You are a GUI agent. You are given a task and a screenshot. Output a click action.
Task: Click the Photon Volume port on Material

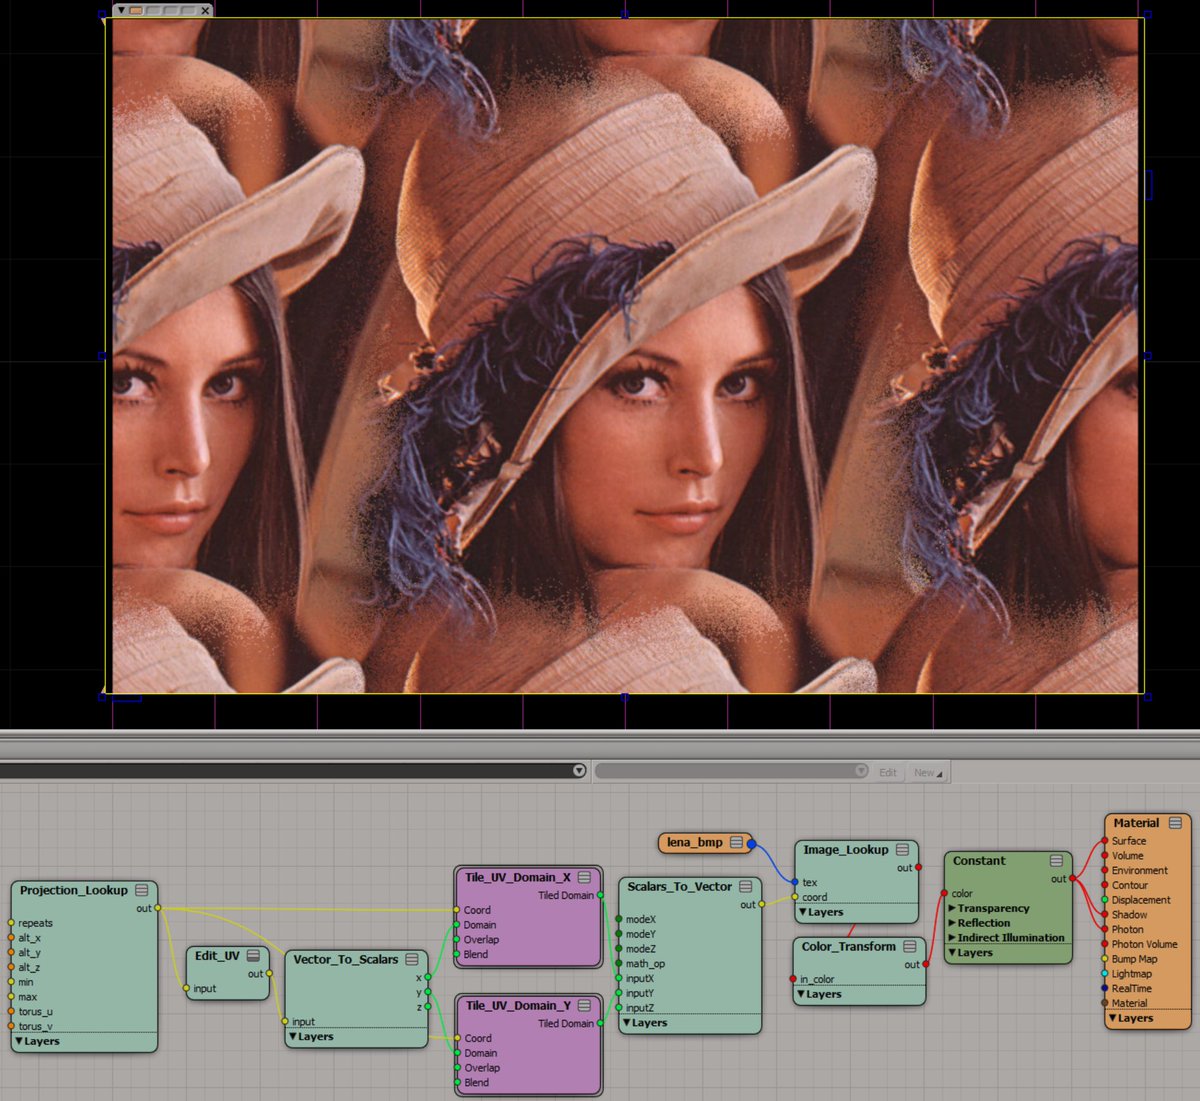[x=1105, y=944]
